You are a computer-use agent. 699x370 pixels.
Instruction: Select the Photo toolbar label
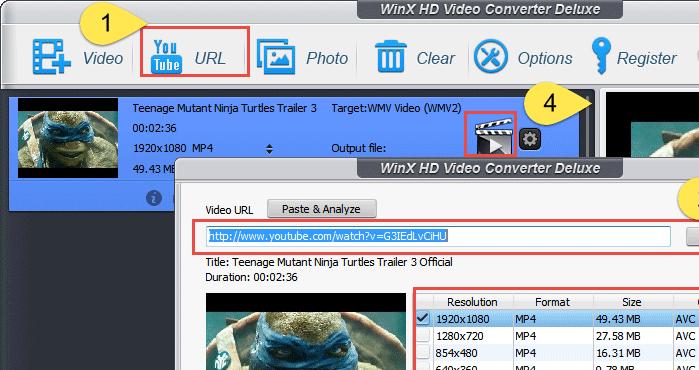click(x=327, y=58)
